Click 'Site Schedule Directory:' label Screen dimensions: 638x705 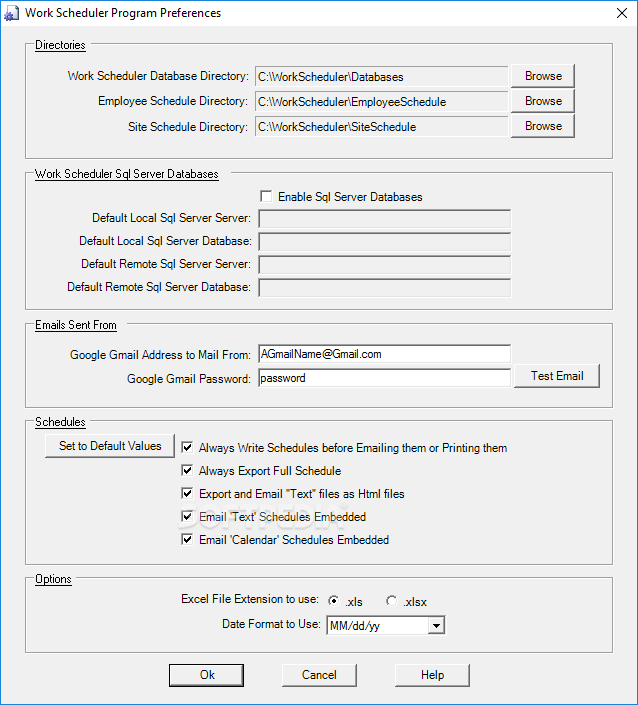coord(188,127)
